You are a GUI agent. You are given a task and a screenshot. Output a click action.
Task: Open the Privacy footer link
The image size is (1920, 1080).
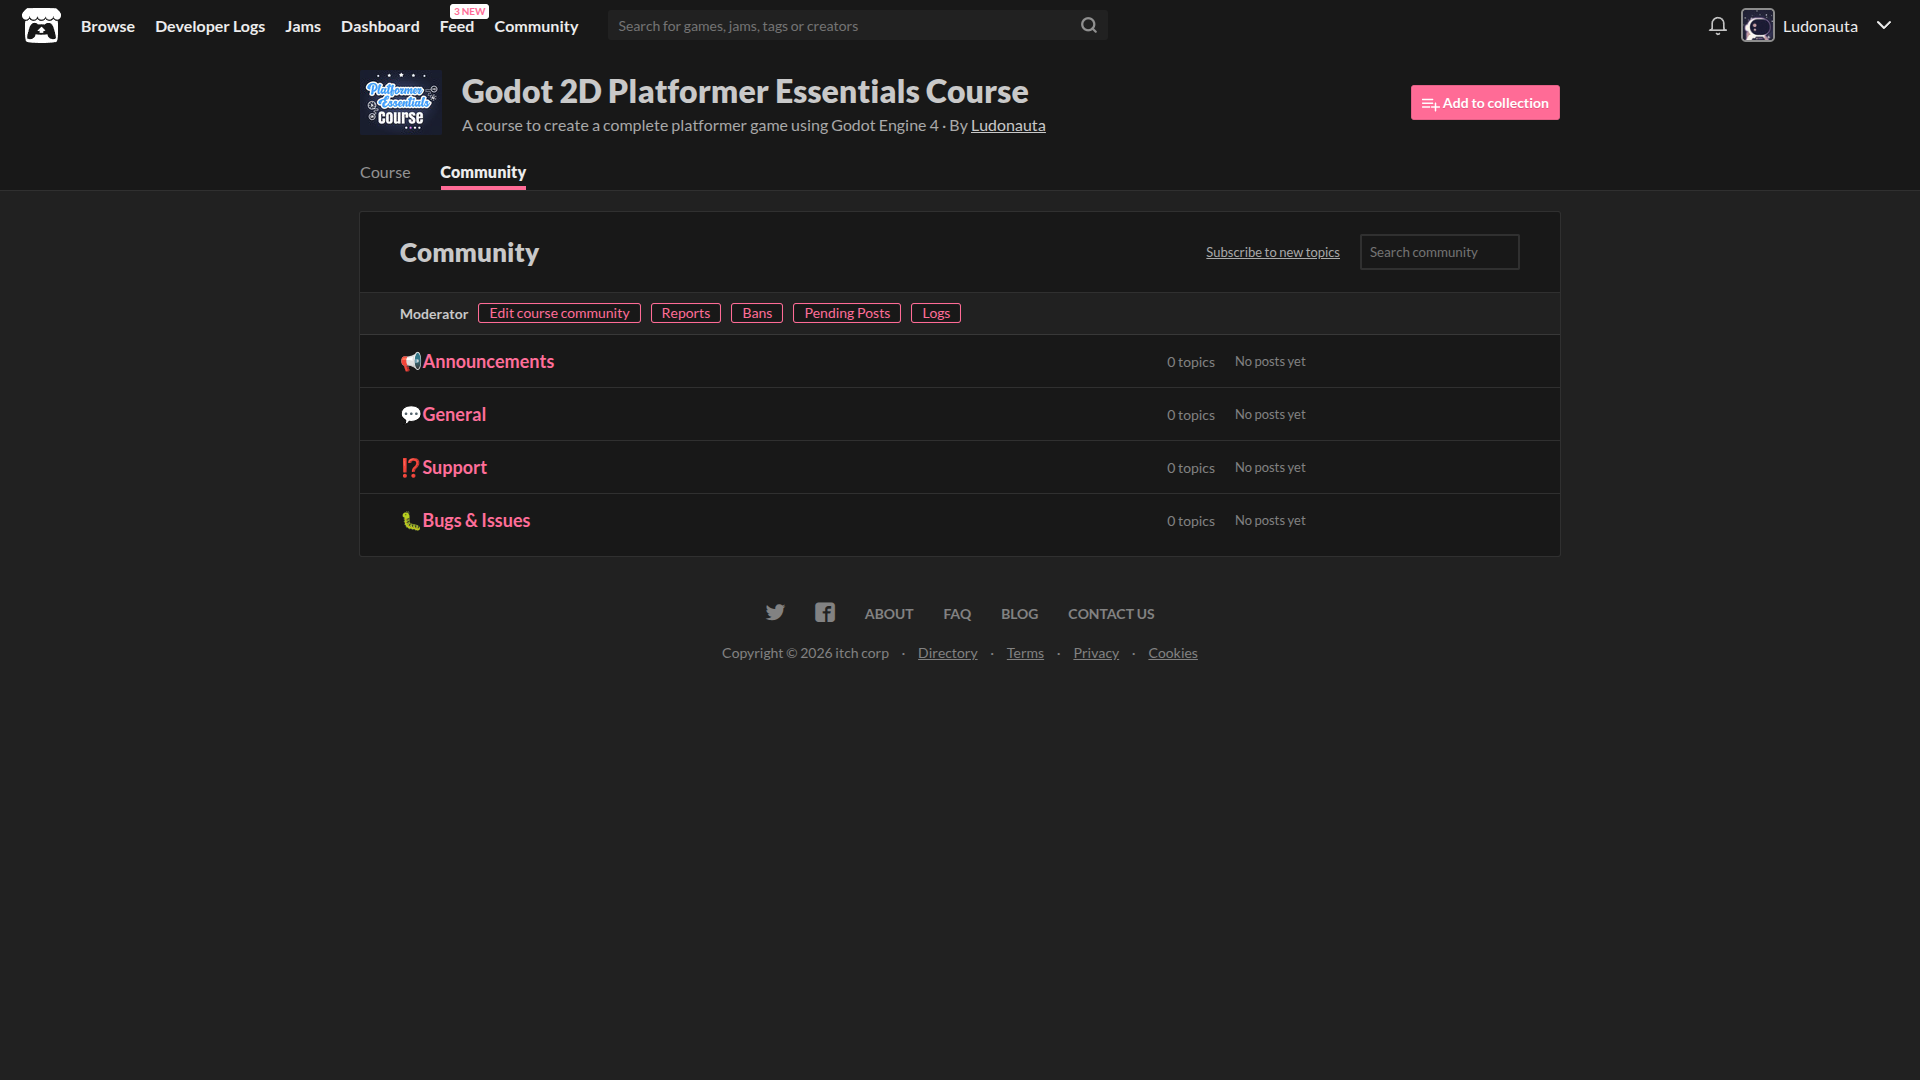coord(1096,653)
